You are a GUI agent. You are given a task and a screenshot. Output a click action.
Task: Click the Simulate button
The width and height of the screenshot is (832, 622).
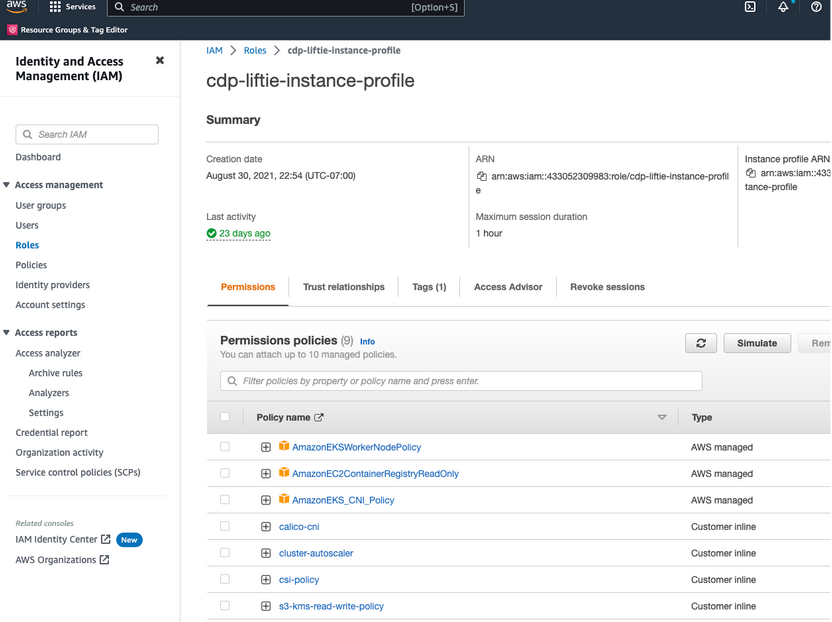[756, 343]
